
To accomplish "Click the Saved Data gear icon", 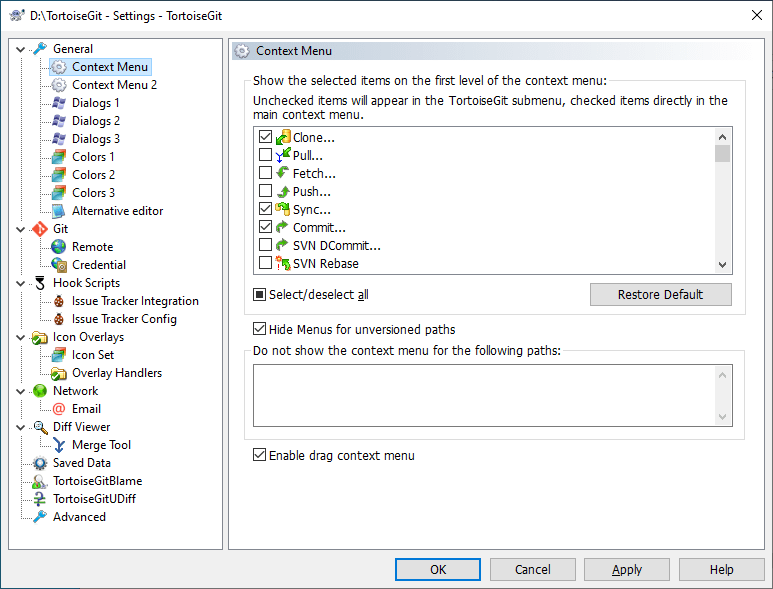I will coord(40,463).
